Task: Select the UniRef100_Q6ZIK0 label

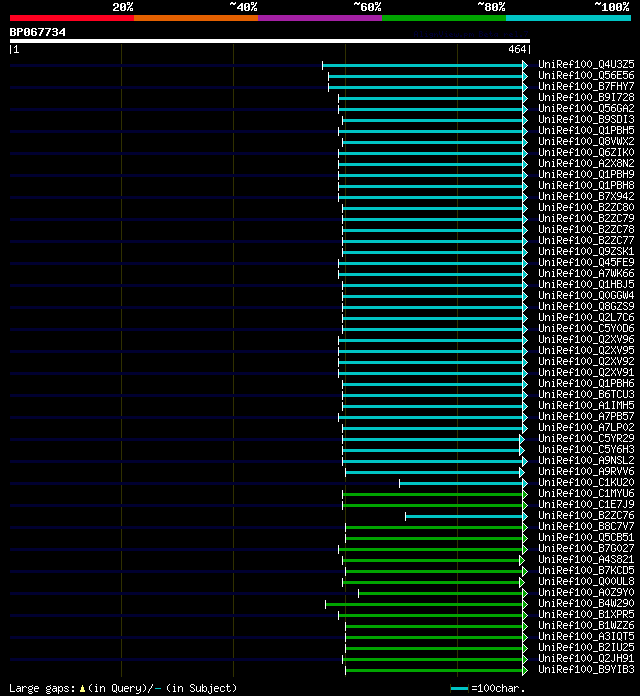Action: (586, 152)
